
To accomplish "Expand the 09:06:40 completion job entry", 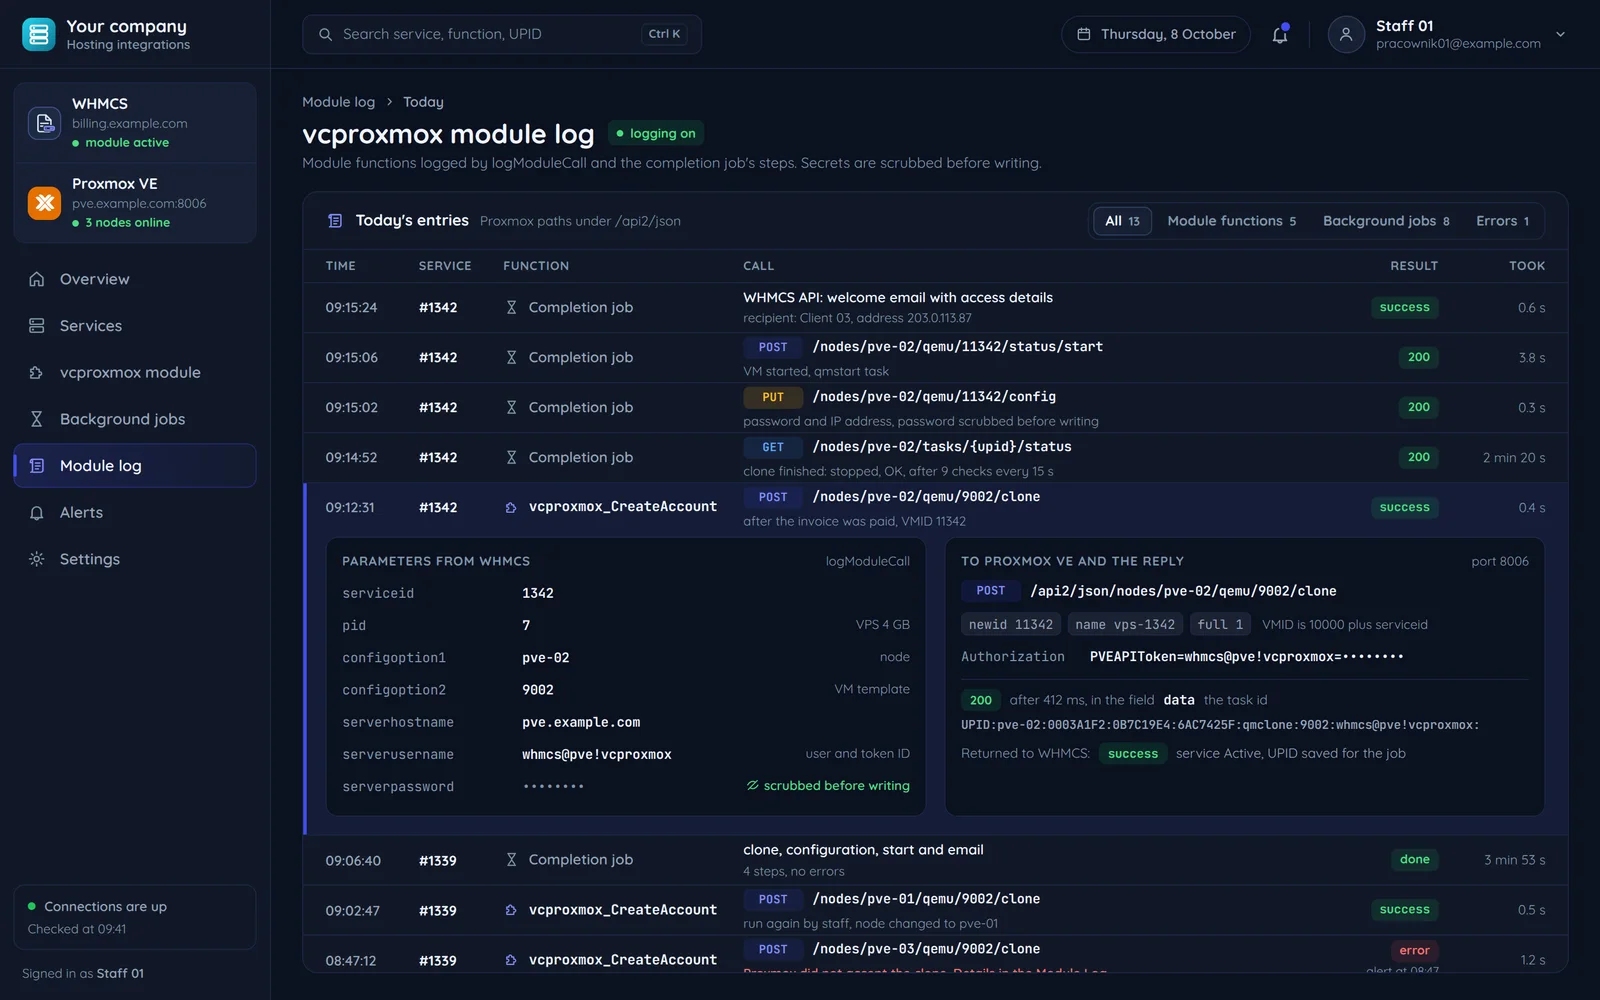I will [935, 860].
